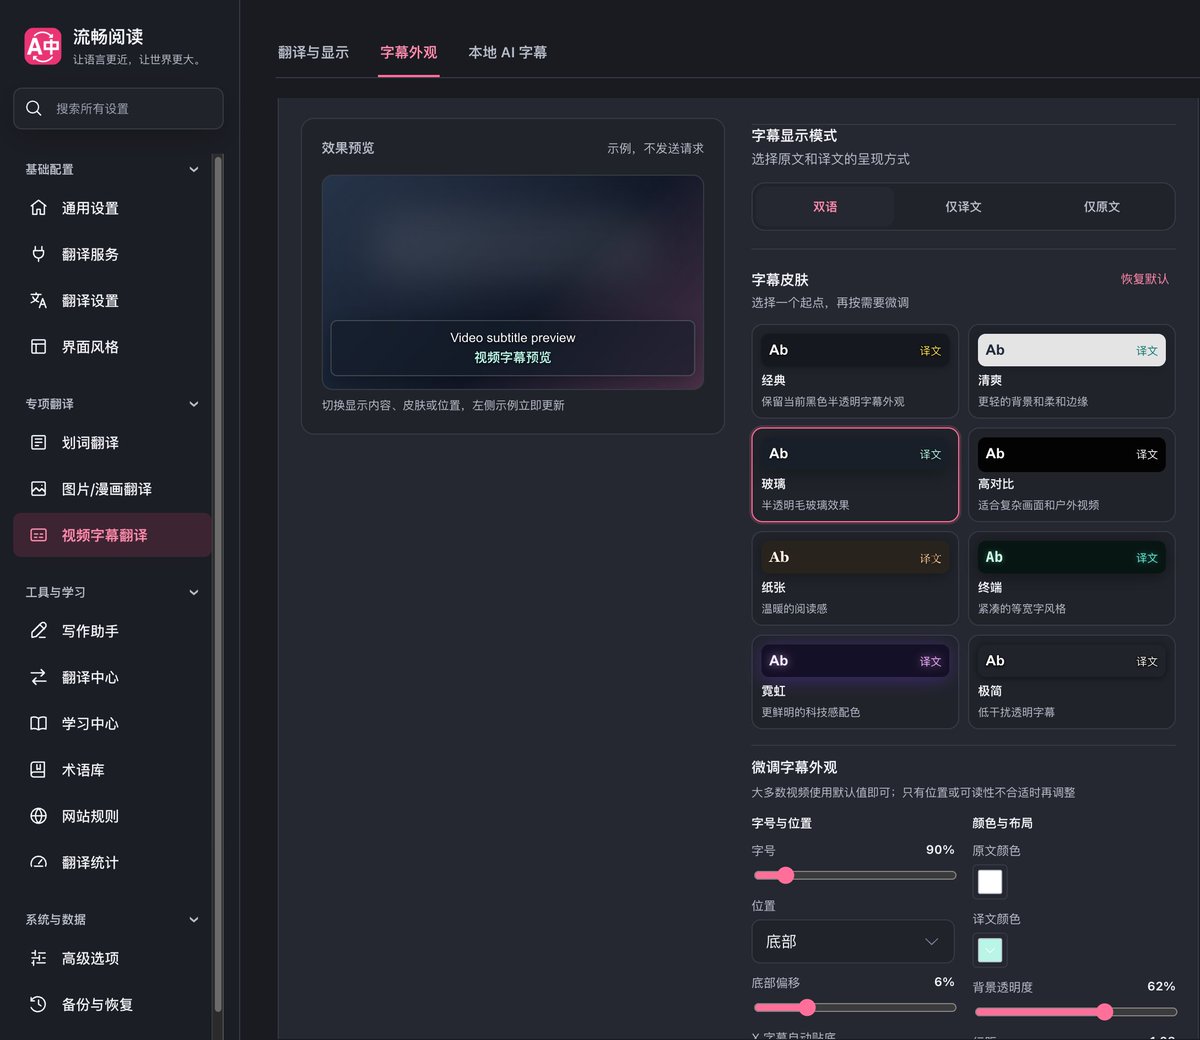Open the 位置 dropdown showing 底部
This screenshot has height=1040, width=1200.
[x=853, y=941]
